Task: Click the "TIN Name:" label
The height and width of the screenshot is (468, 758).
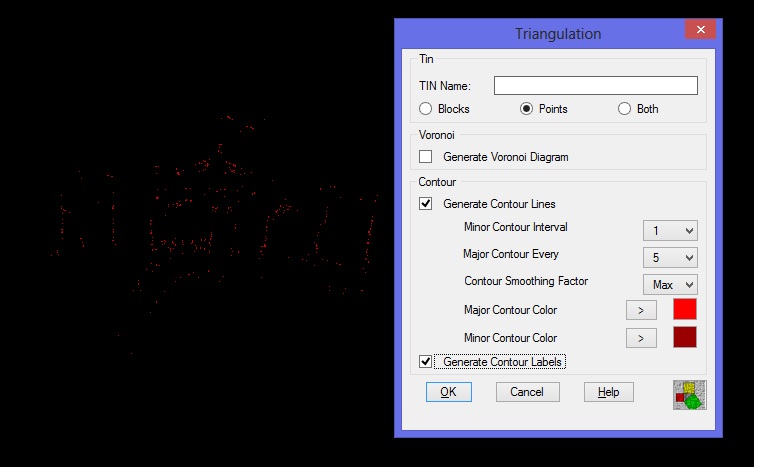Action: coord(445,86)
